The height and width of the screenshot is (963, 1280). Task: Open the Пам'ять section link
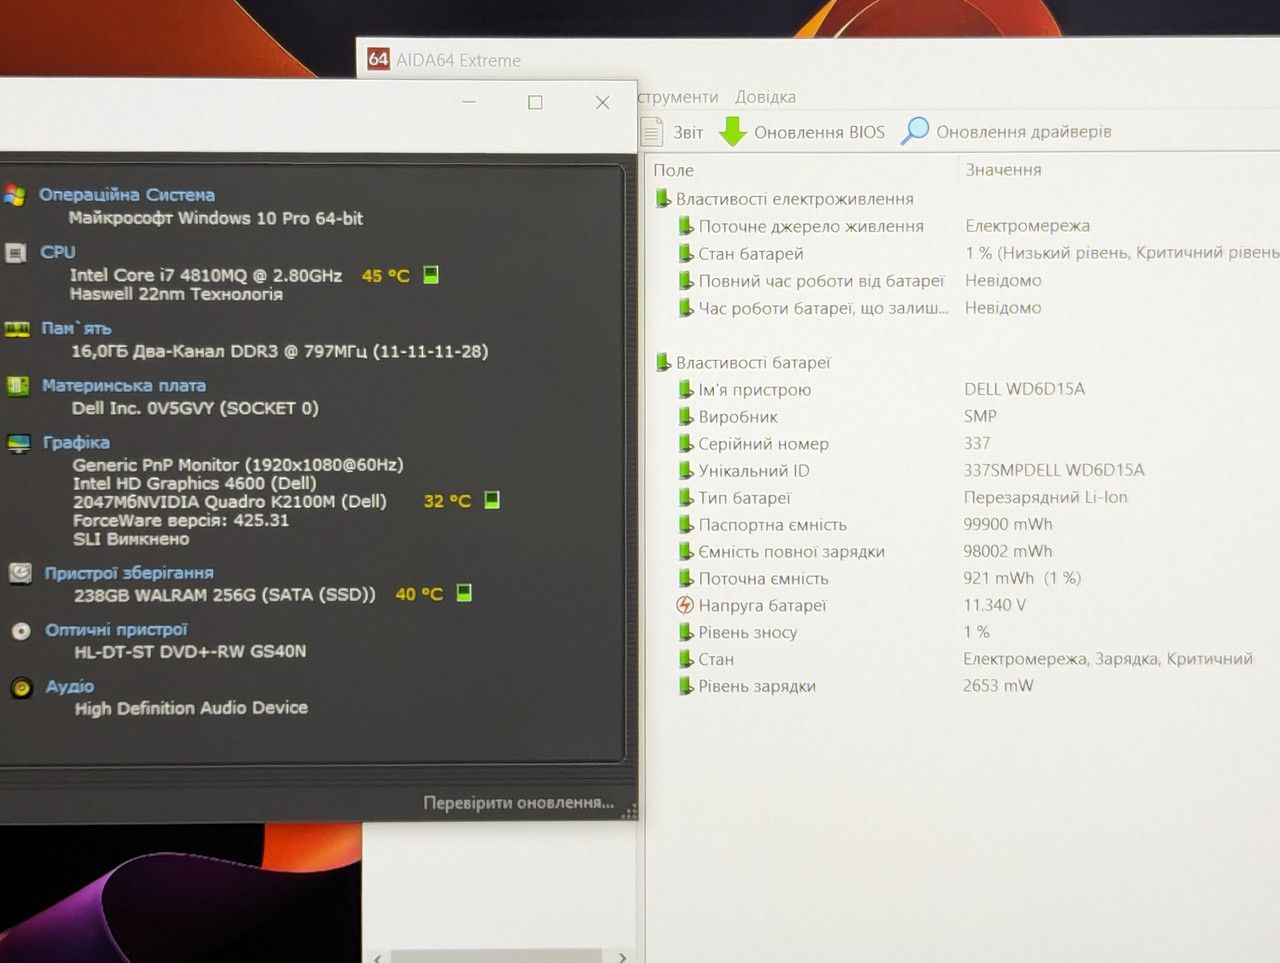coord(76,328)
